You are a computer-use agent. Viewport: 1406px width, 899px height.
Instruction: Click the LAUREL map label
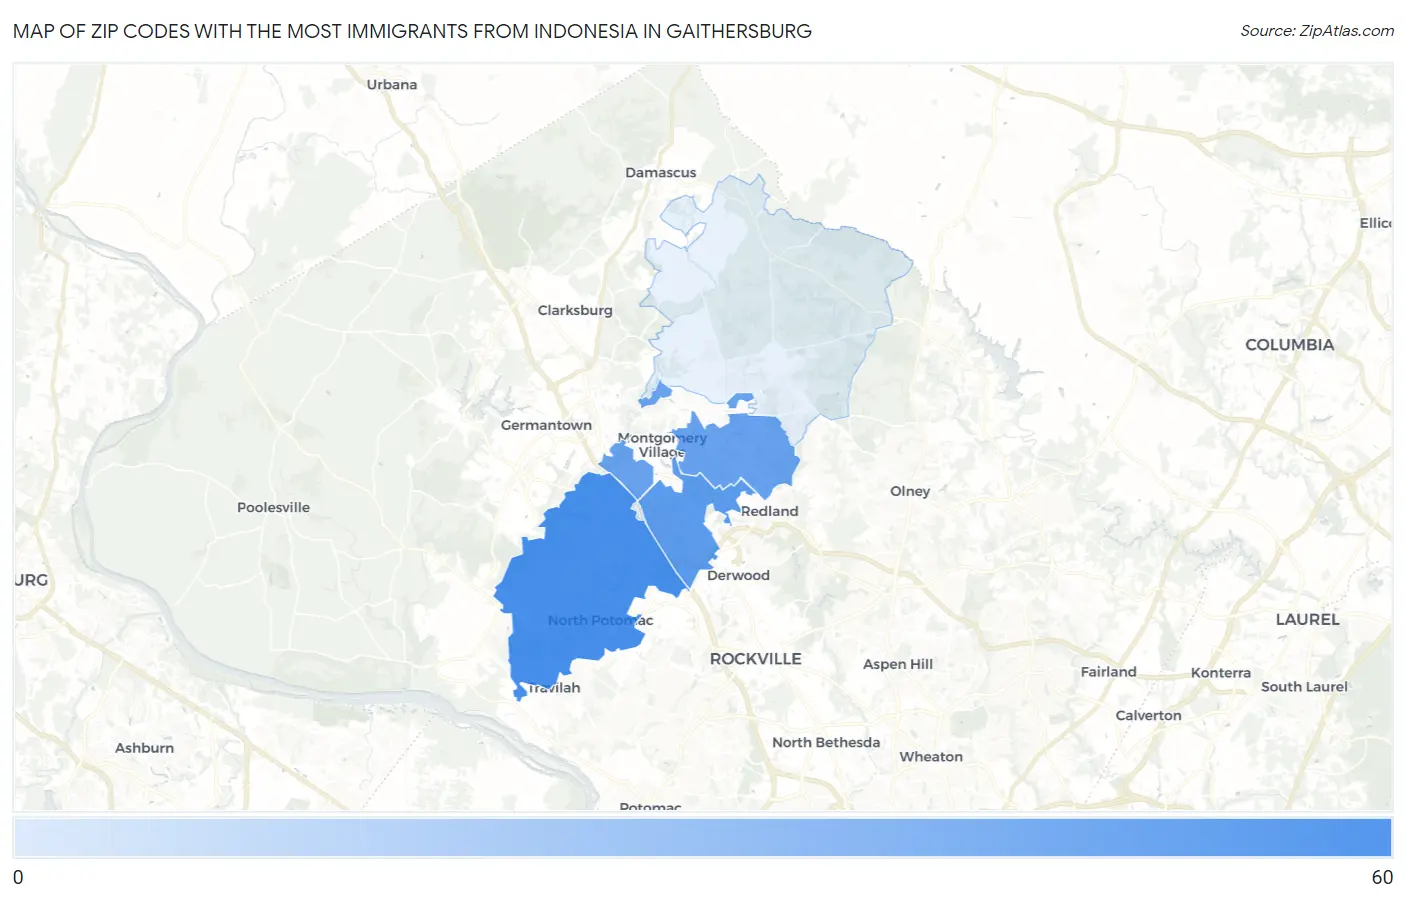click(1307, 620)
